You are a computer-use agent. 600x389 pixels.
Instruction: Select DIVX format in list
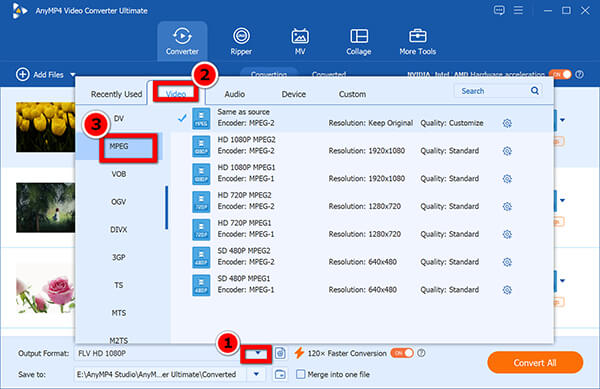point(119,229)
